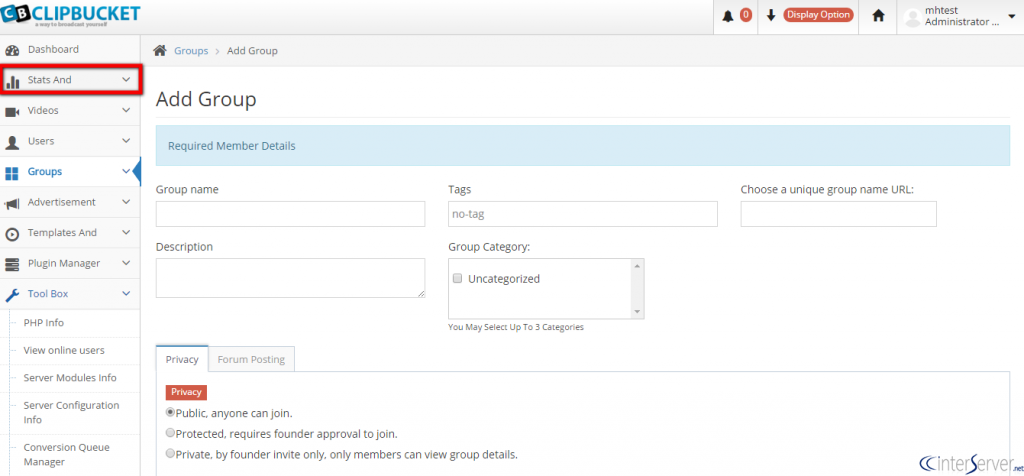1024x476 pixels.
Task: Click the Videos camera icon
Action: 12,112
